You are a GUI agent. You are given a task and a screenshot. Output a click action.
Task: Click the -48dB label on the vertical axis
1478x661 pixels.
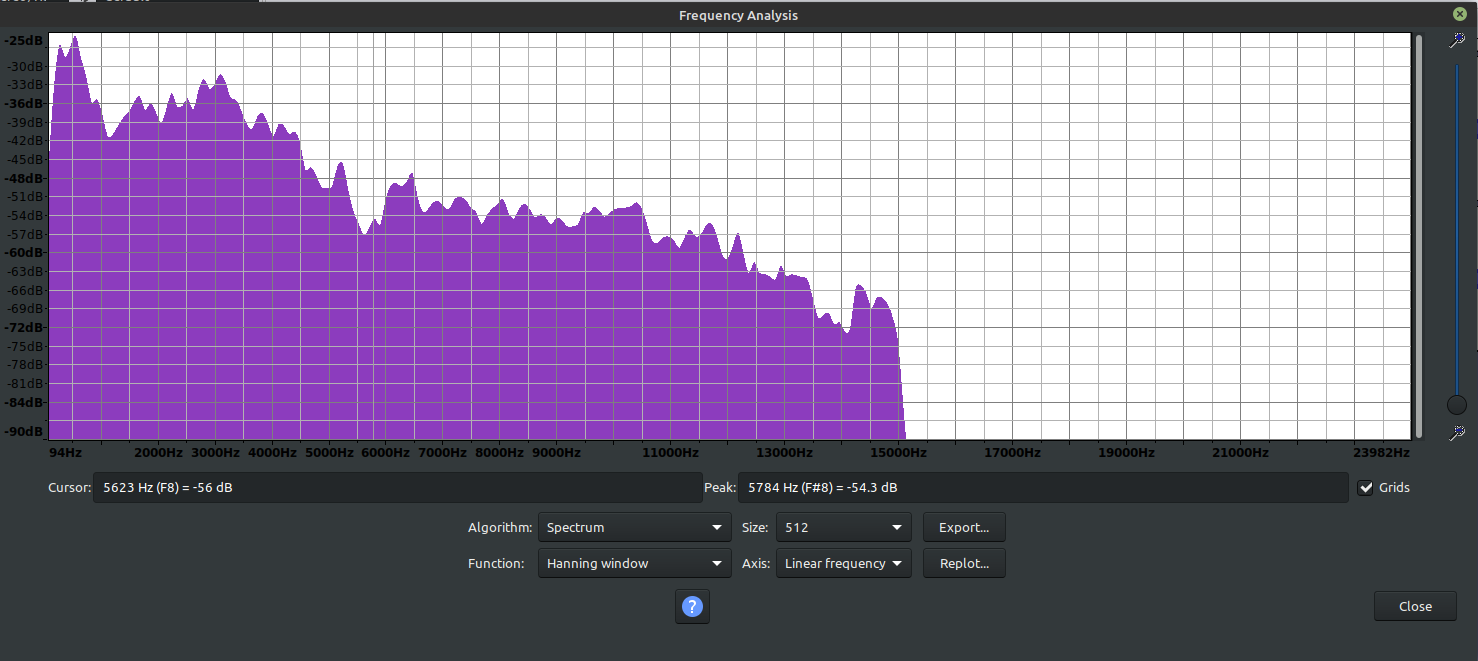tap(24, 178)
